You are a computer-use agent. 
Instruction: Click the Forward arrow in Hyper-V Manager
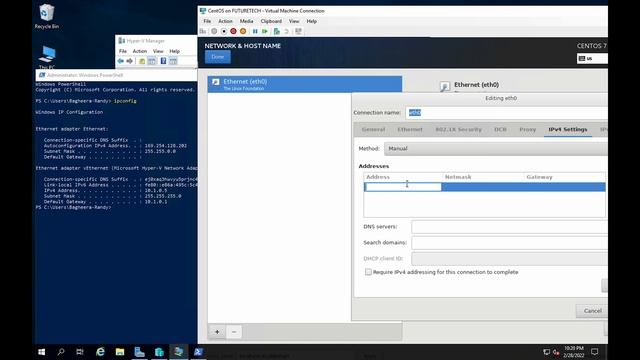tap(129, 61)
